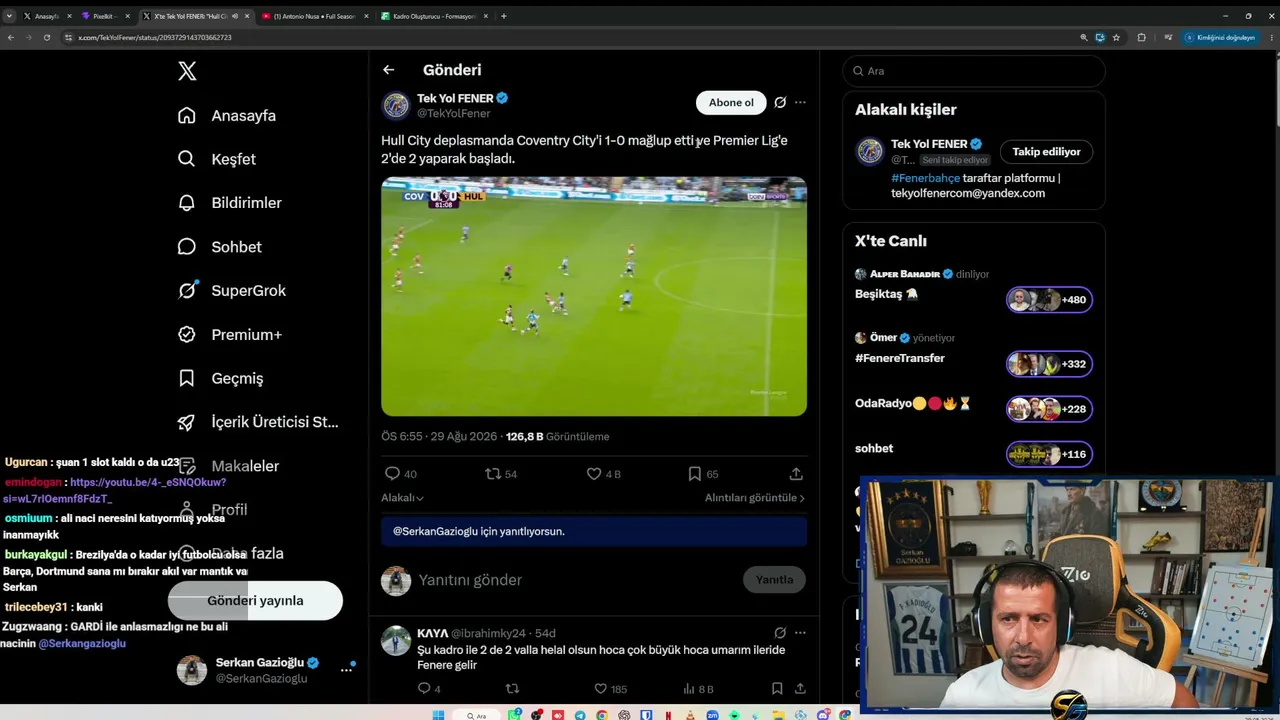Open the #Fenerbahçe hashtag link
1280x720 pixels.
click(x=925, y=178)
